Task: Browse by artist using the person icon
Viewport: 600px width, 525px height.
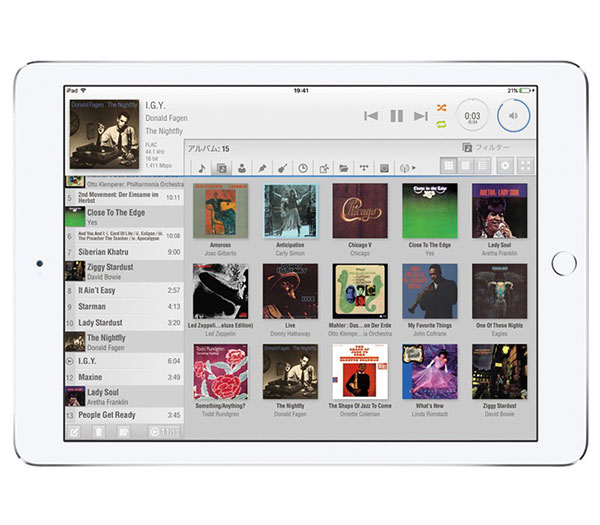Action: tap(241, 168)
